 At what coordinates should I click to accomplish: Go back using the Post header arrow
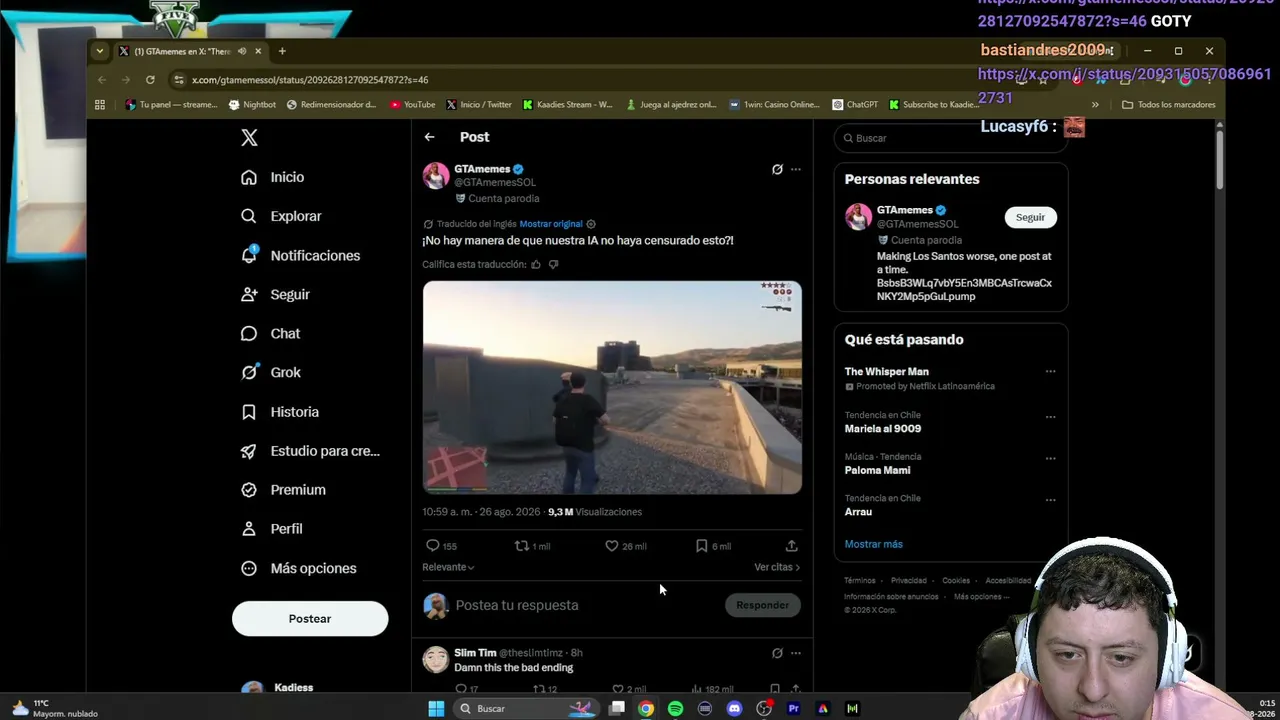(x=429, y=137)
